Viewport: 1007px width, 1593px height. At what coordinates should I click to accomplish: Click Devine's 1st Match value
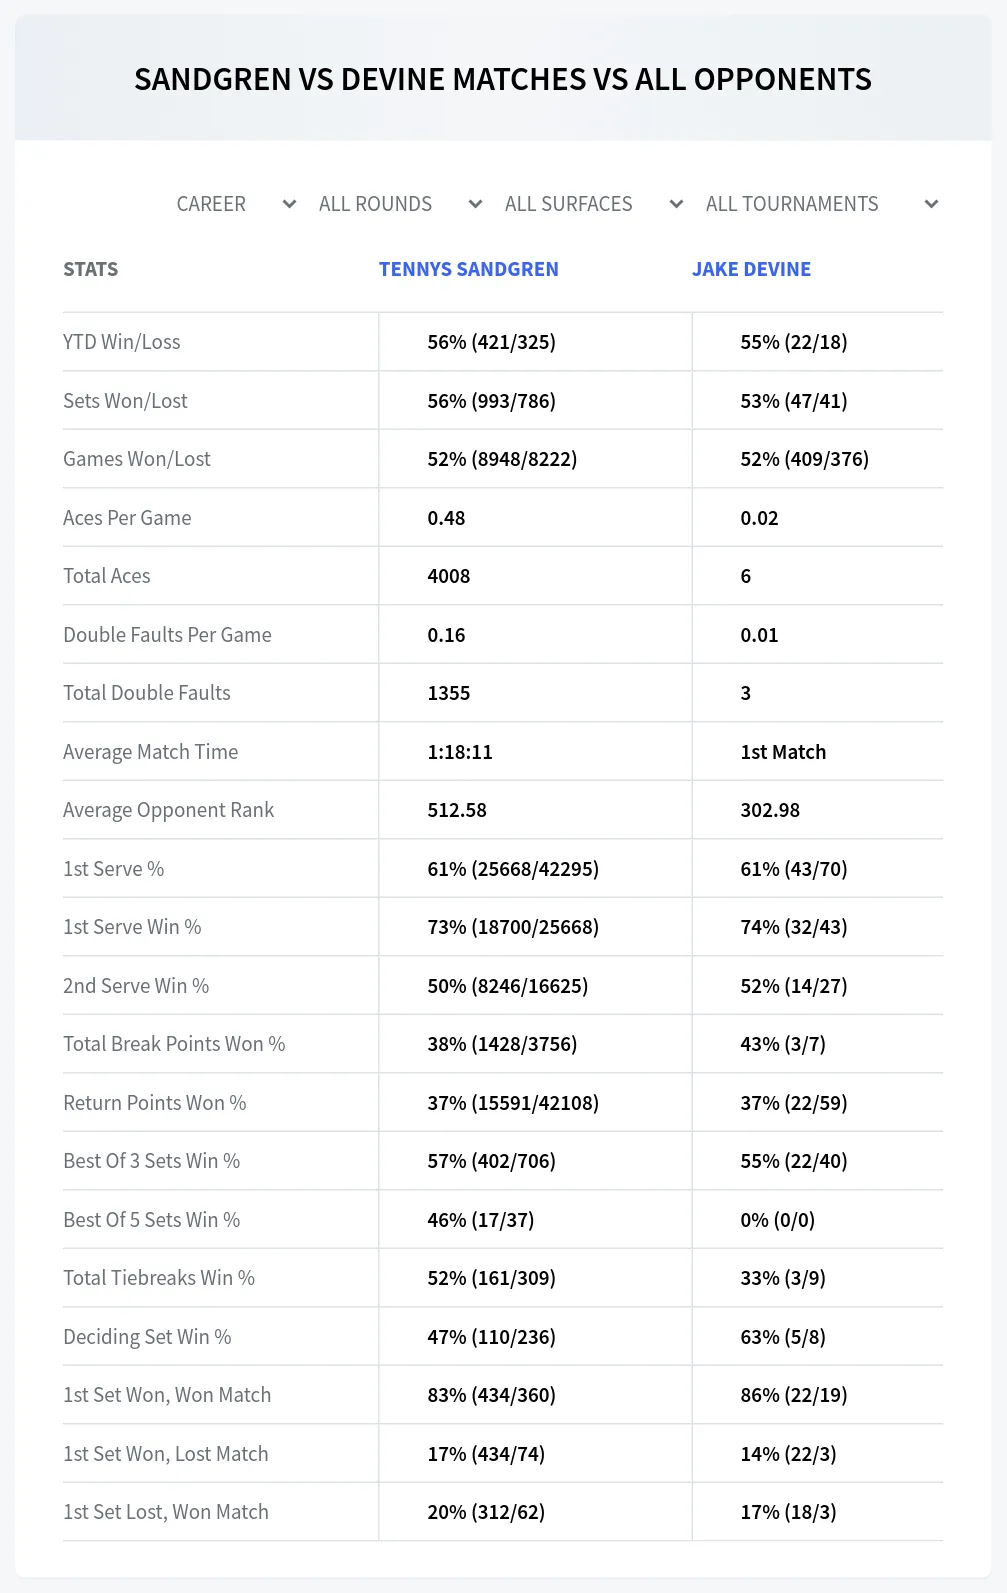pyautogui.click(x=783, y=752)
